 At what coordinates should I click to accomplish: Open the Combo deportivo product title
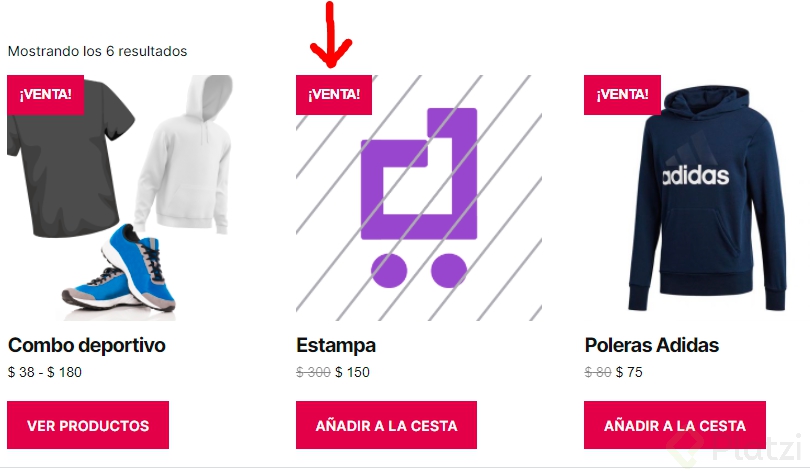87,345
